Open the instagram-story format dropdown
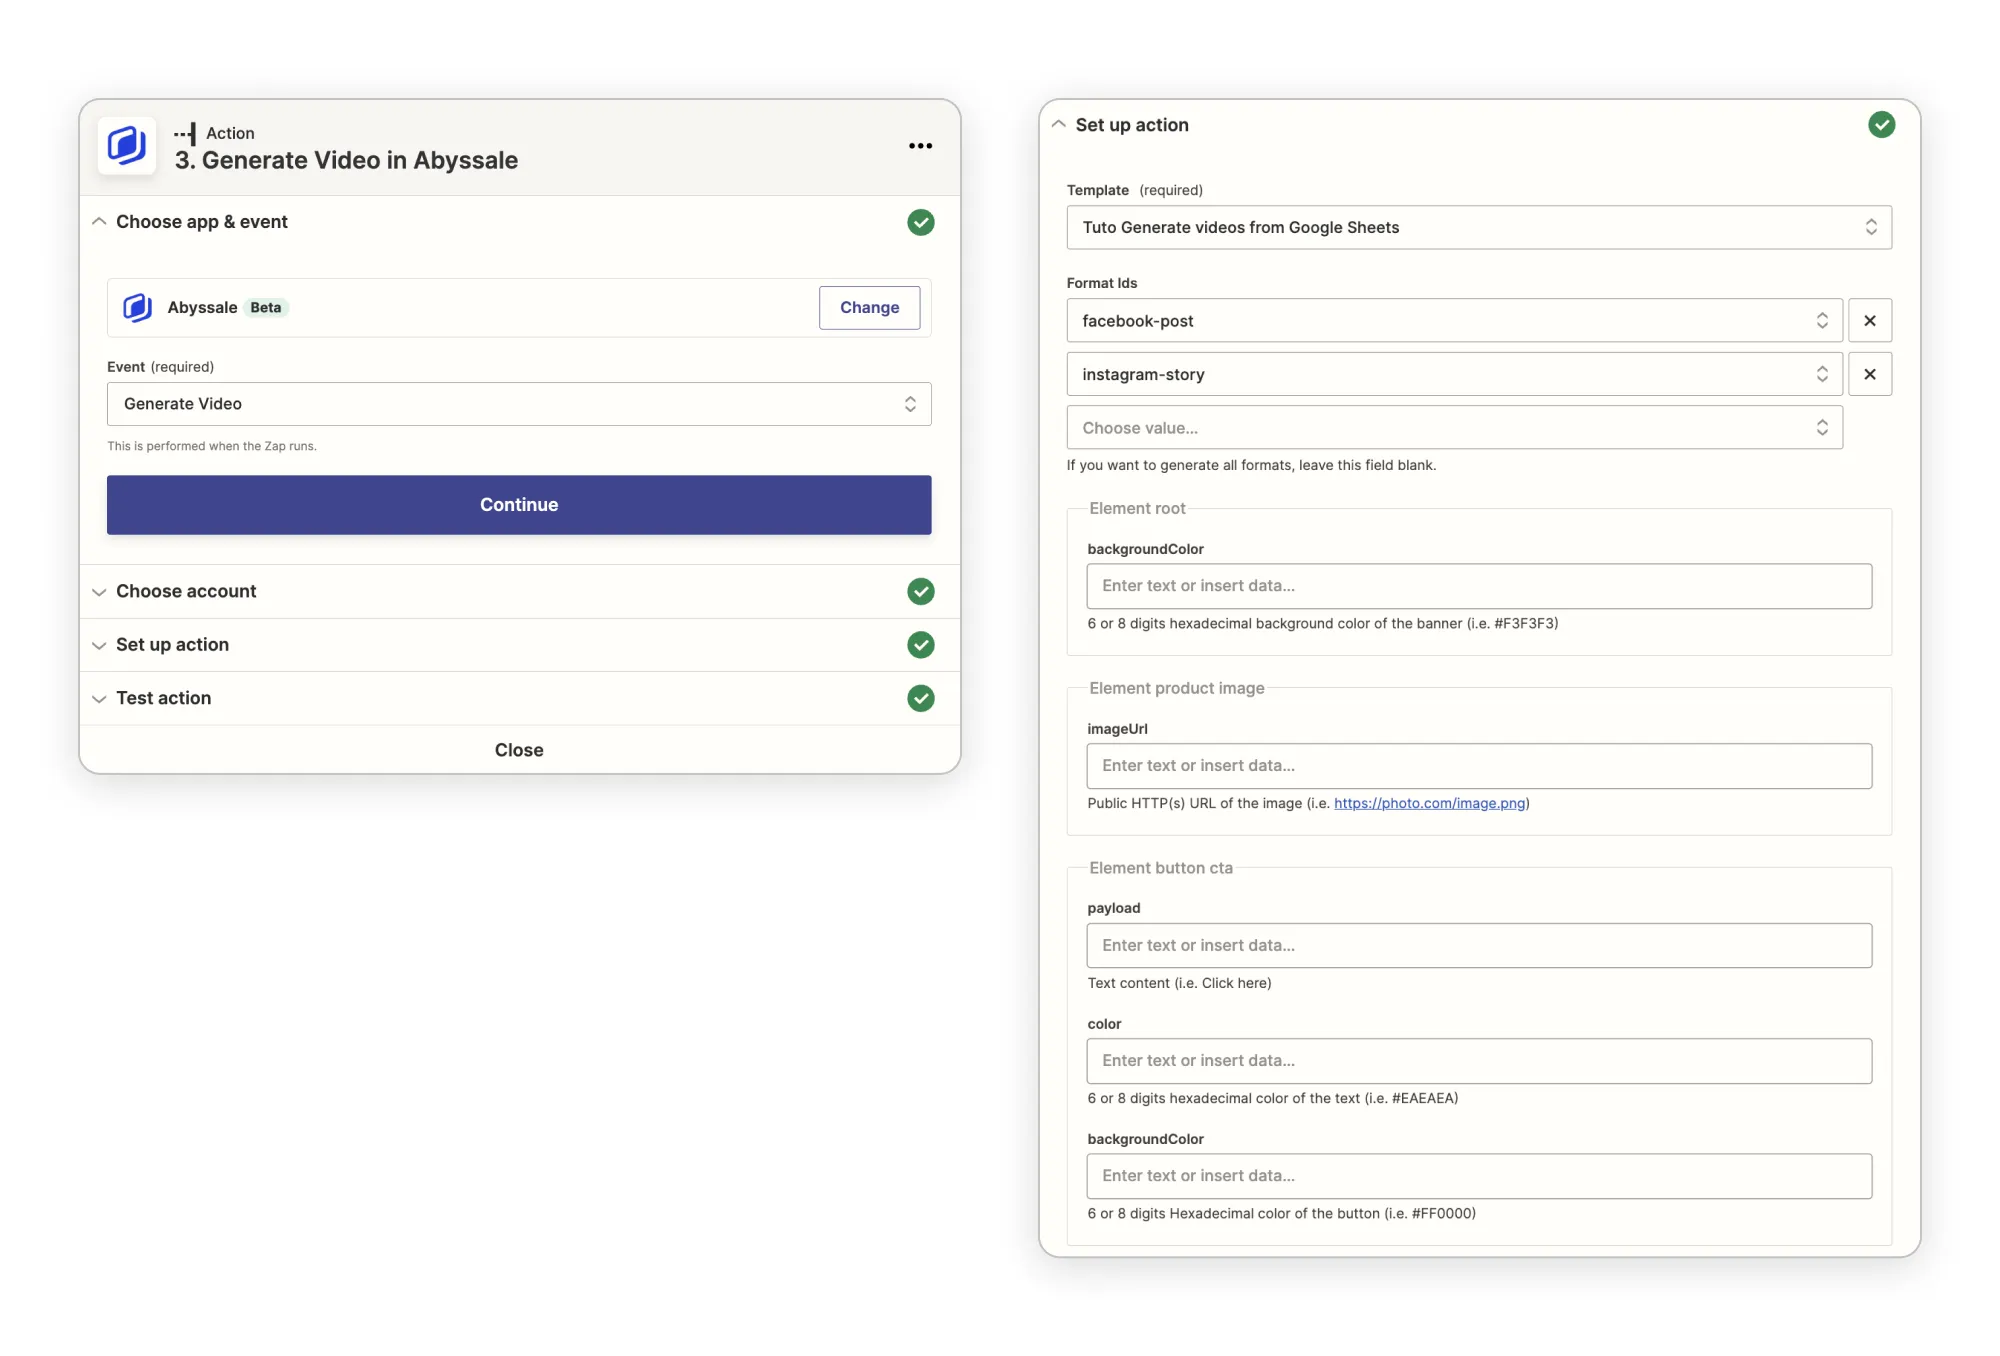The width and height of the screenshot is (2000, 1356). point(1454,374)
